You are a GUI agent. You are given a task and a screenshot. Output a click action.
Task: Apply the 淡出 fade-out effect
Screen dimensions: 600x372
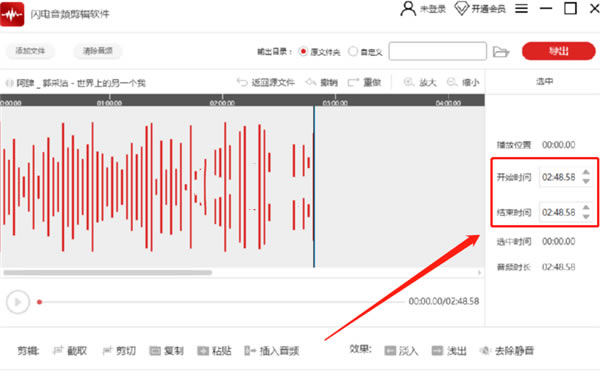(449, 351)
